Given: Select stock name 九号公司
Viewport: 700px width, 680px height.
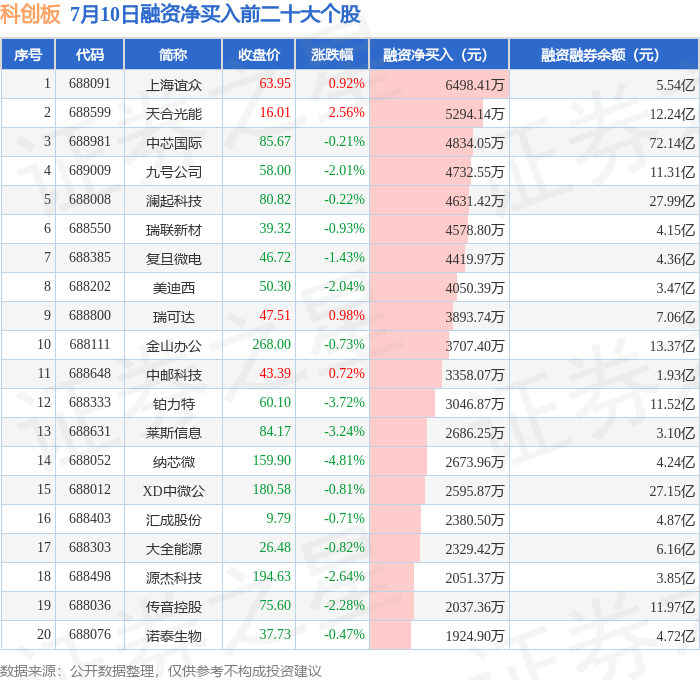Looking at the screenshot, I should 174,171.
